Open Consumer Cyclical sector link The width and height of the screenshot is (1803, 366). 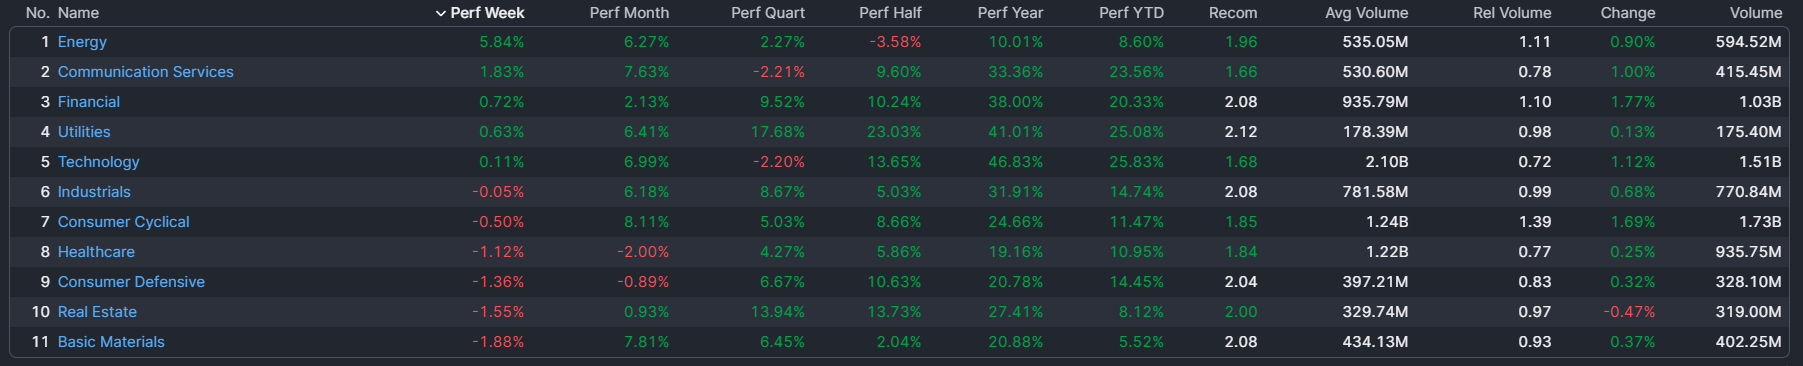pyautogui.click(x=124, y=222)
